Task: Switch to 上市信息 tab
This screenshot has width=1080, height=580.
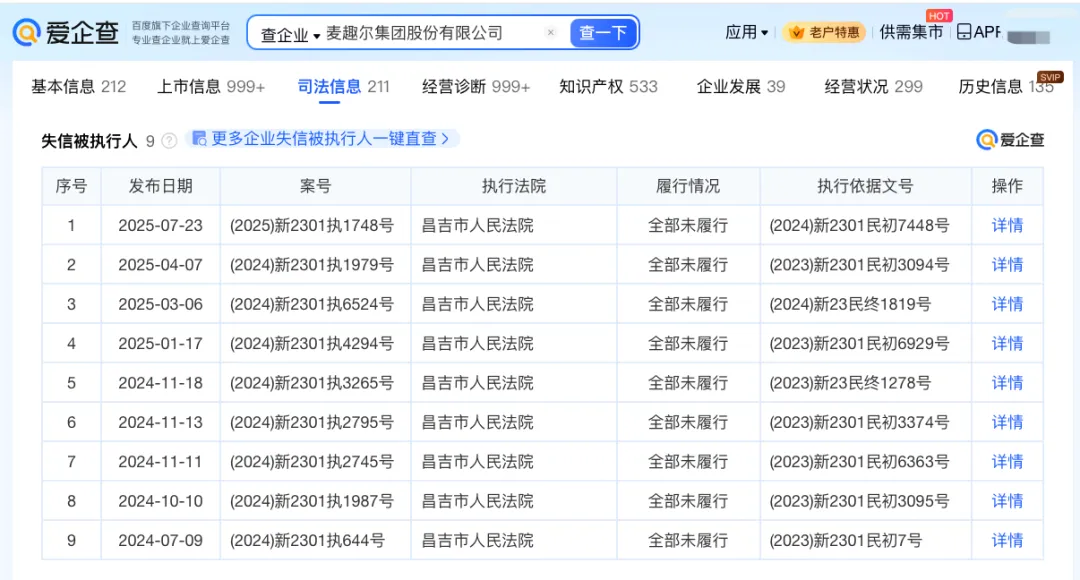Action: 211,87
